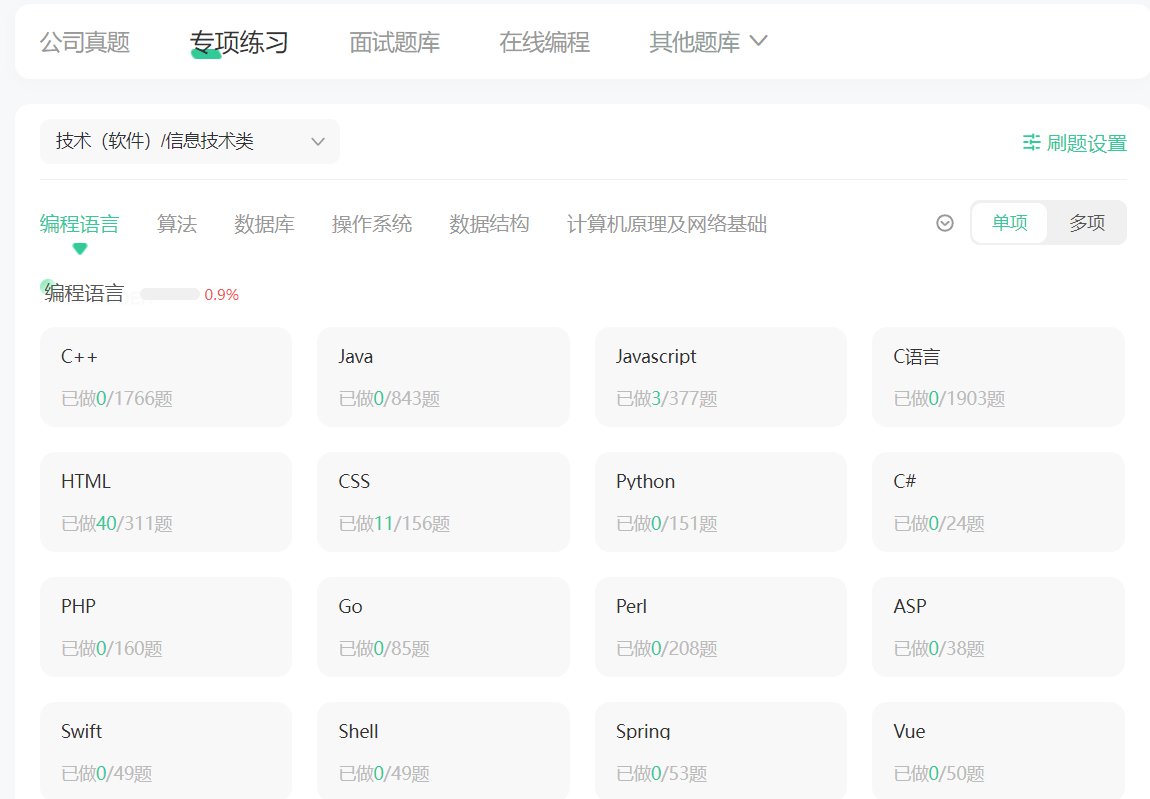1150x799 pixels.
Task: Click the 已做0/160题 count text
Action: point(111,649)
